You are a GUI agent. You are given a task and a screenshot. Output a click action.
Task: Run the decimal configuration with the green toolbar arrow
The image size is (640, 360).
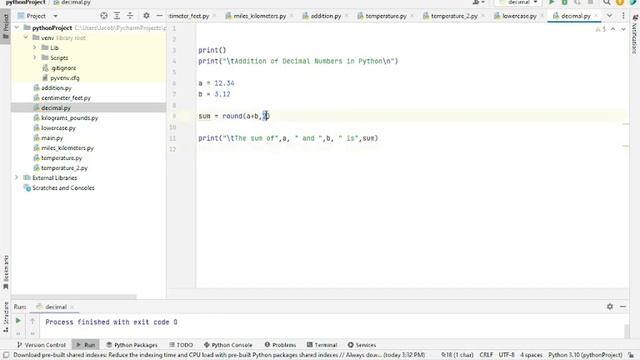(x=551, y=2)
